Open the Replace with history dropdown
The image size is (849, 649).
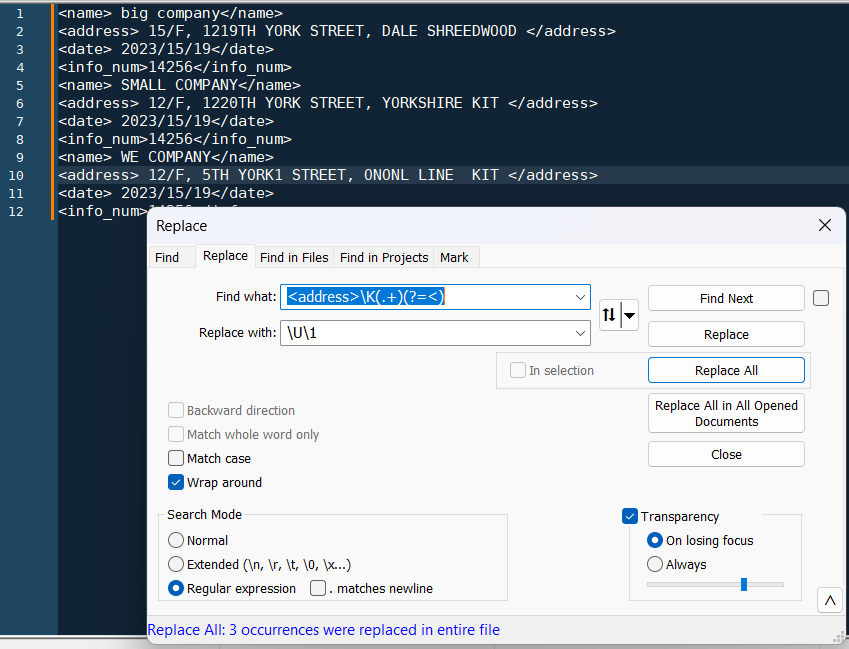click(x=580, y=332)
